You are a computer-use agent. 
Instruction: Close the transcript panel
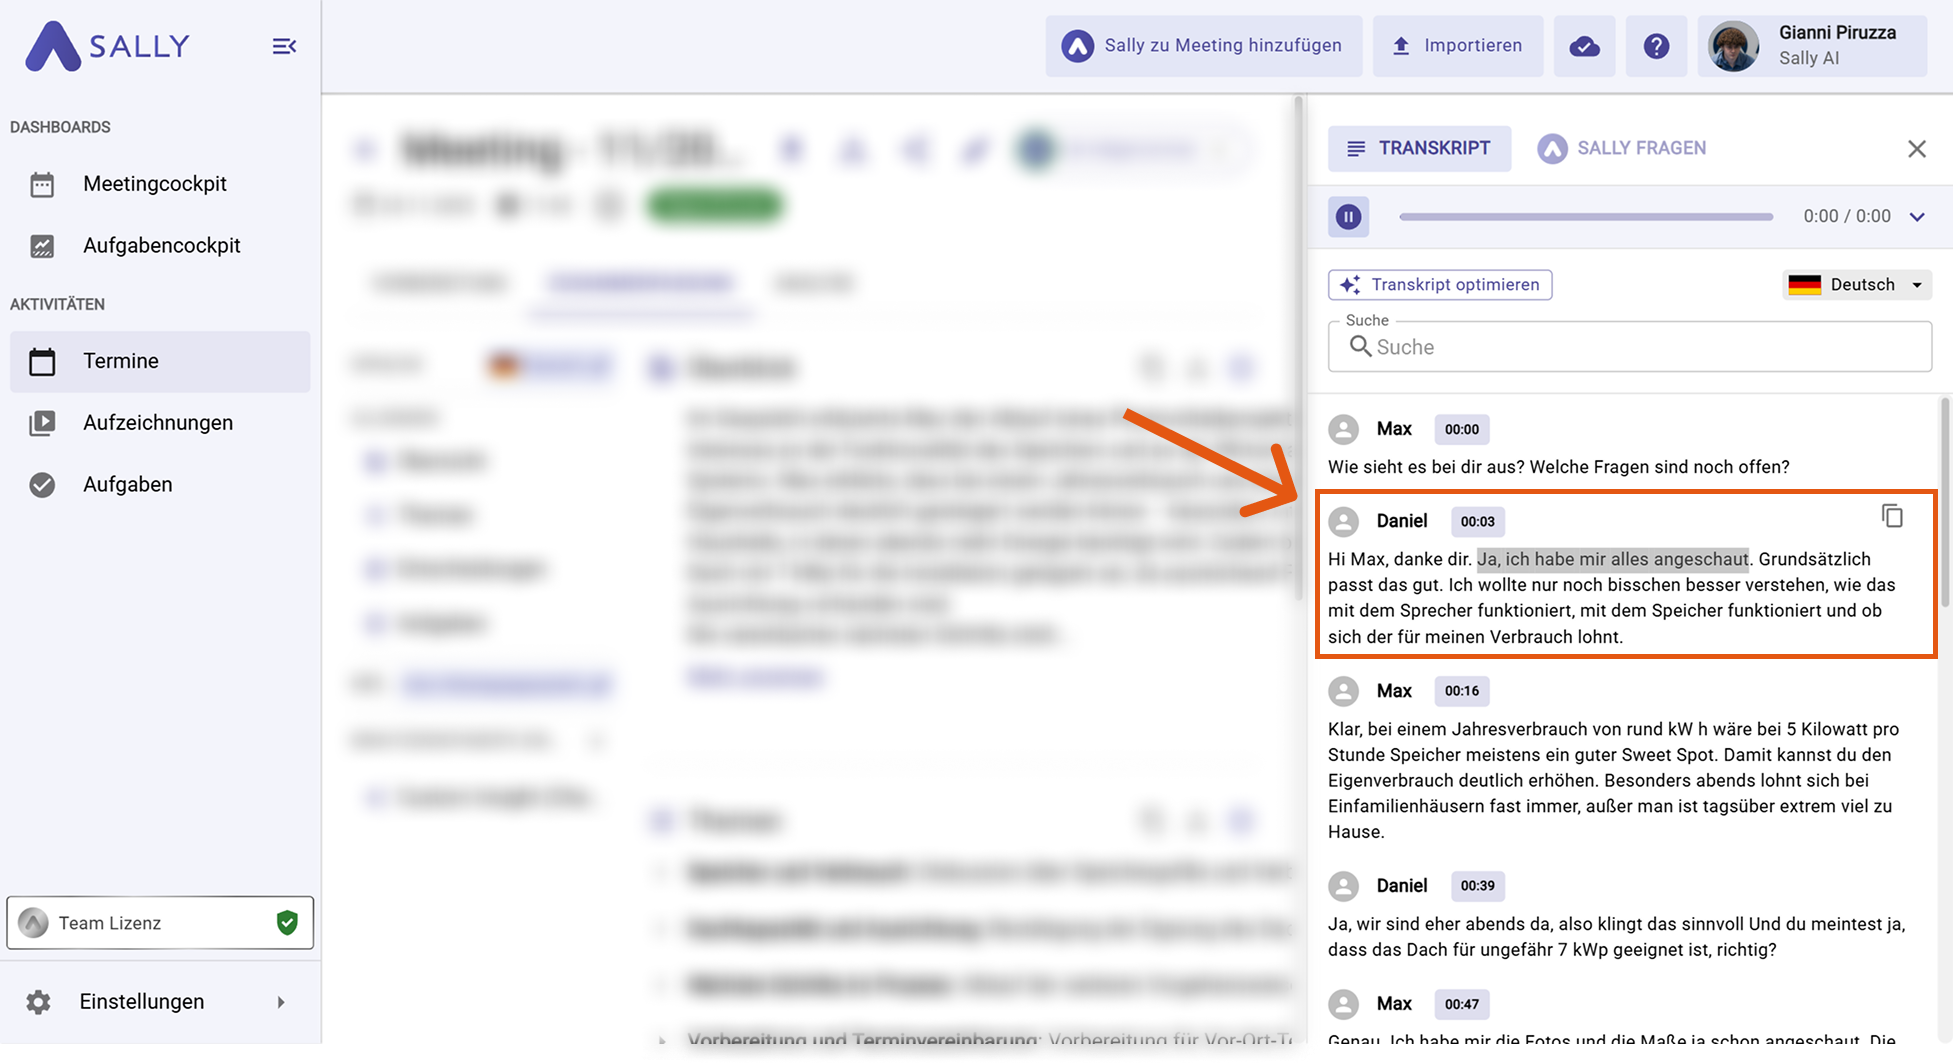pyautogui.click(x=1916, y=149)
